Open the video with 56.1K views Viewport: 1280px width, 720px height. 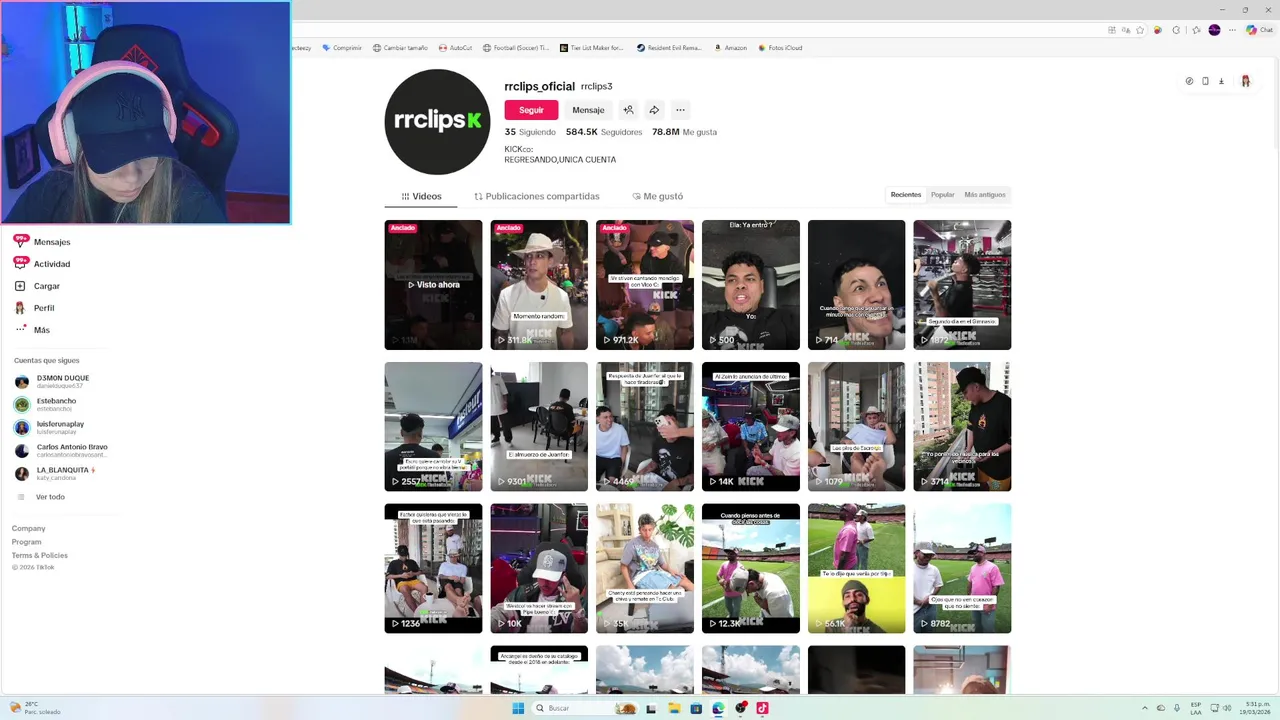point(857,569)
